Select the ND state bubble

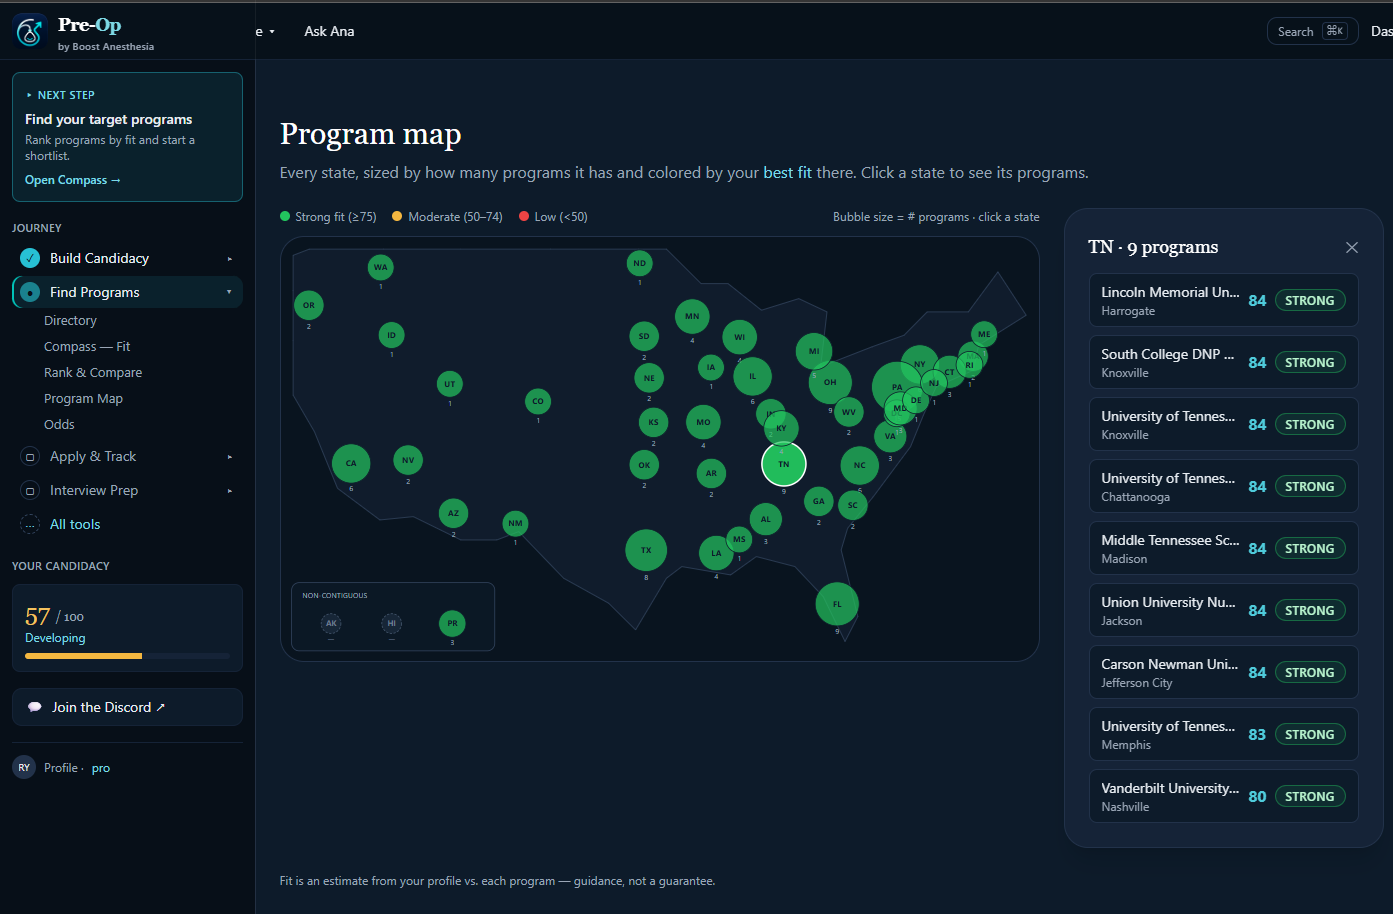(639, 263)
